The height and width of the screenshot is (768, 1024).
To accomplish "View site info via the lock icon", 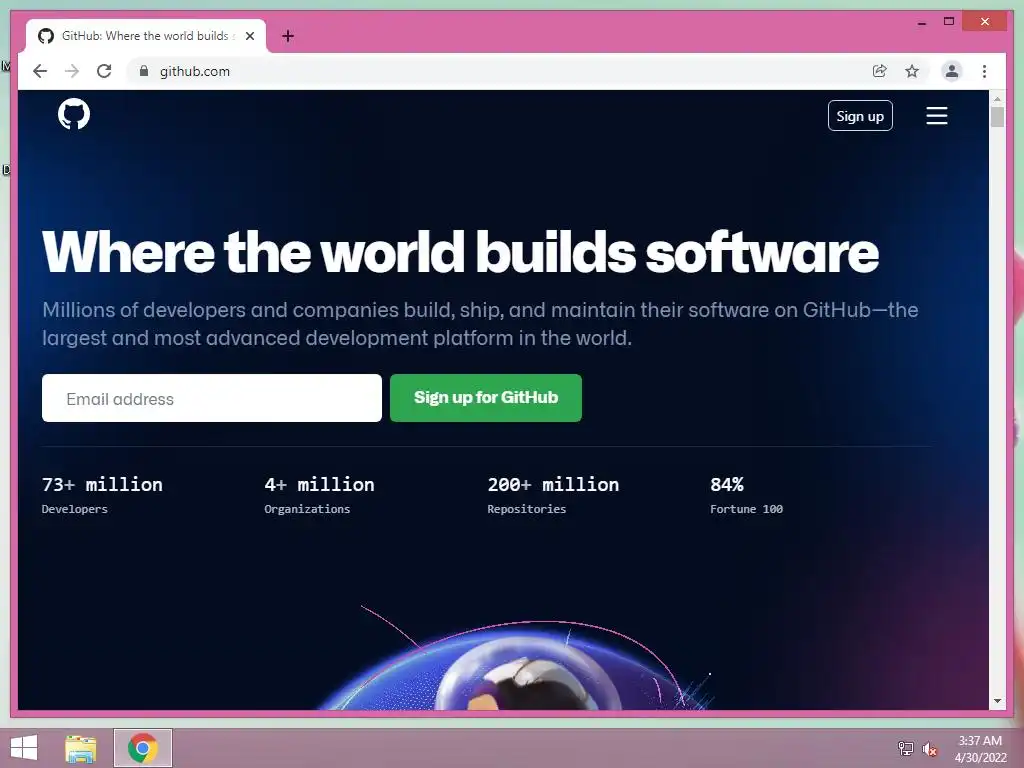I will (x=144, y=71).
